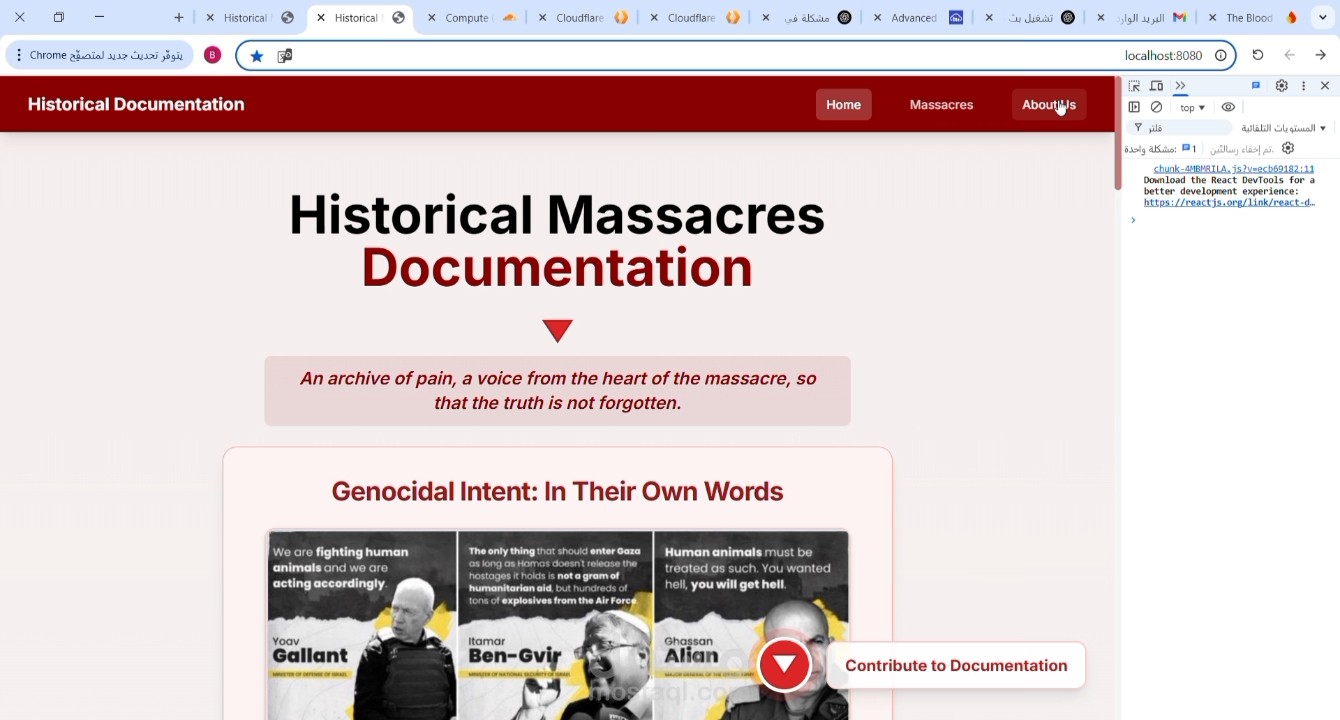Screen dimensions: 1340x720
Task: Open About Us page from navbar
Action: click(x=1049, y=105)
